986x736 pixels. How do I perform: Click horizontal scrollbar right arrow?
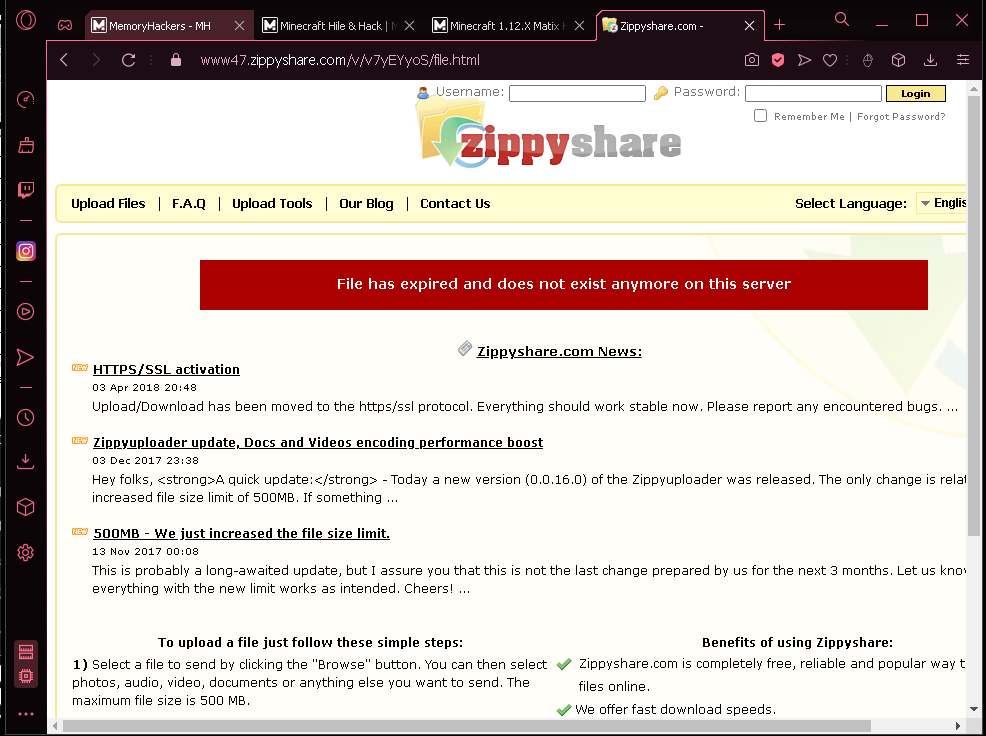click(x=958, y=726)
